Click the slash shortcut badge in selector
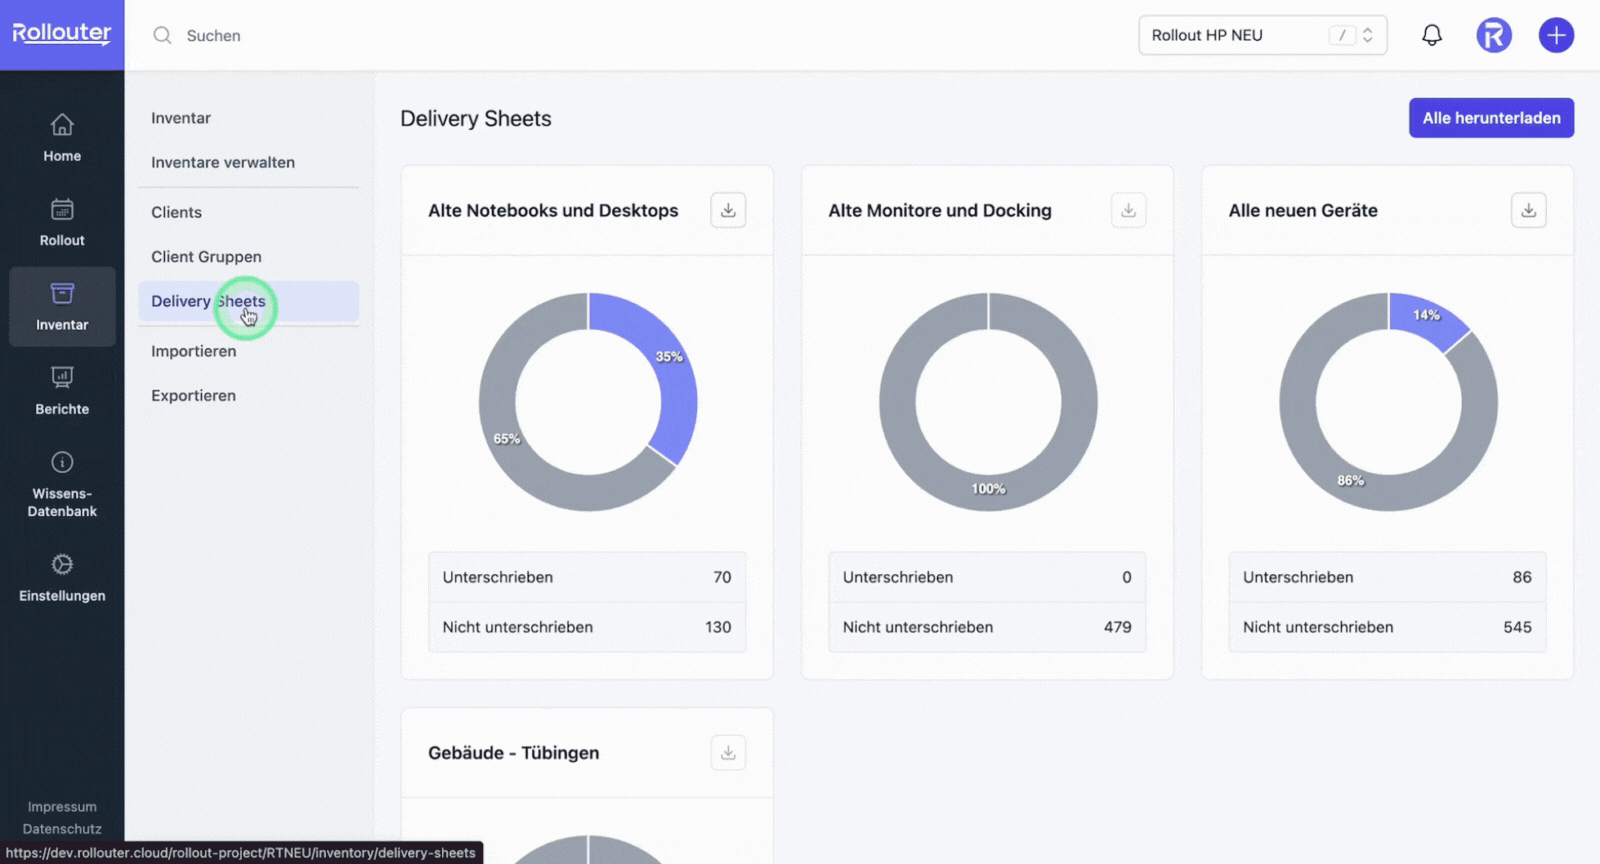The width and height of the screenshot is (1600, 864). point(1342,35)
